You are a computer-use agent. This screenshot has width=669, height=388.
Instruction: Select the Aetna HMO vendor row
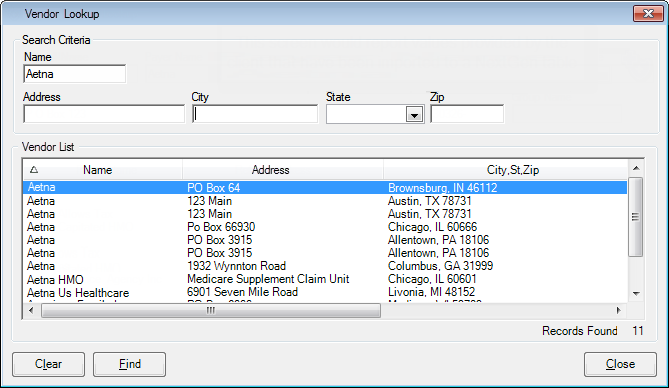tap(325, 279)
